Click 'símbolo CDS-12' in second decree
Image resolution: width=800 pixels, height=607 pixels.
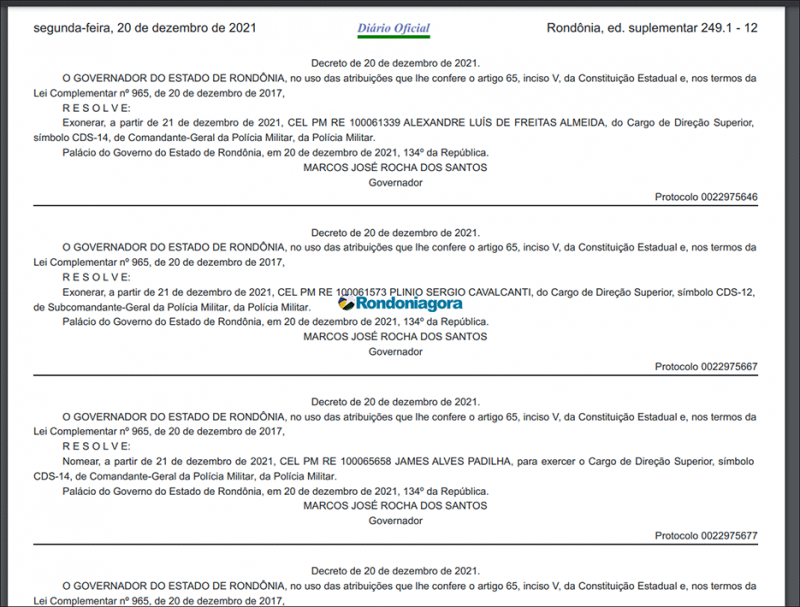click(715, 292)
